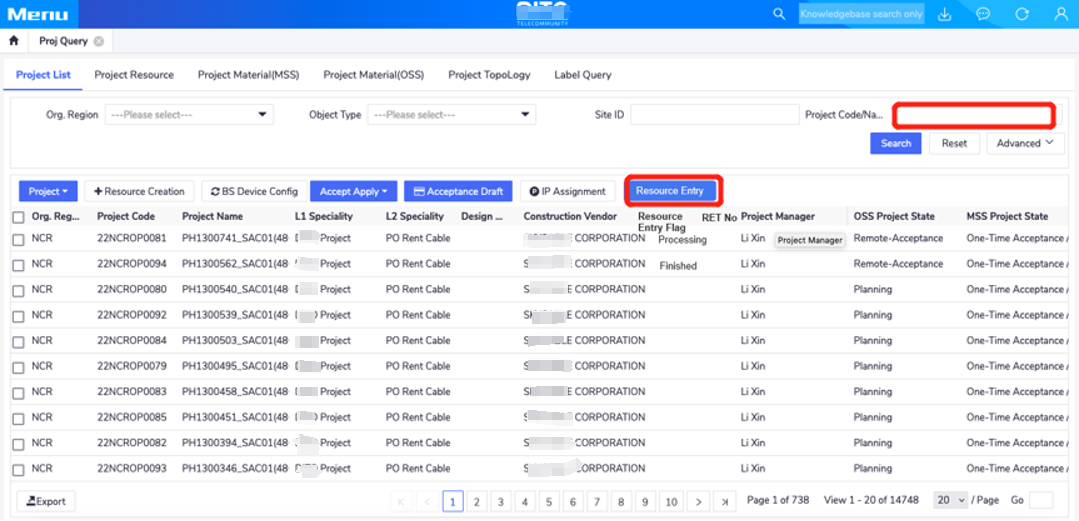
Task: Click the Project Code/Name input field
Action: (x=974, y=115)
